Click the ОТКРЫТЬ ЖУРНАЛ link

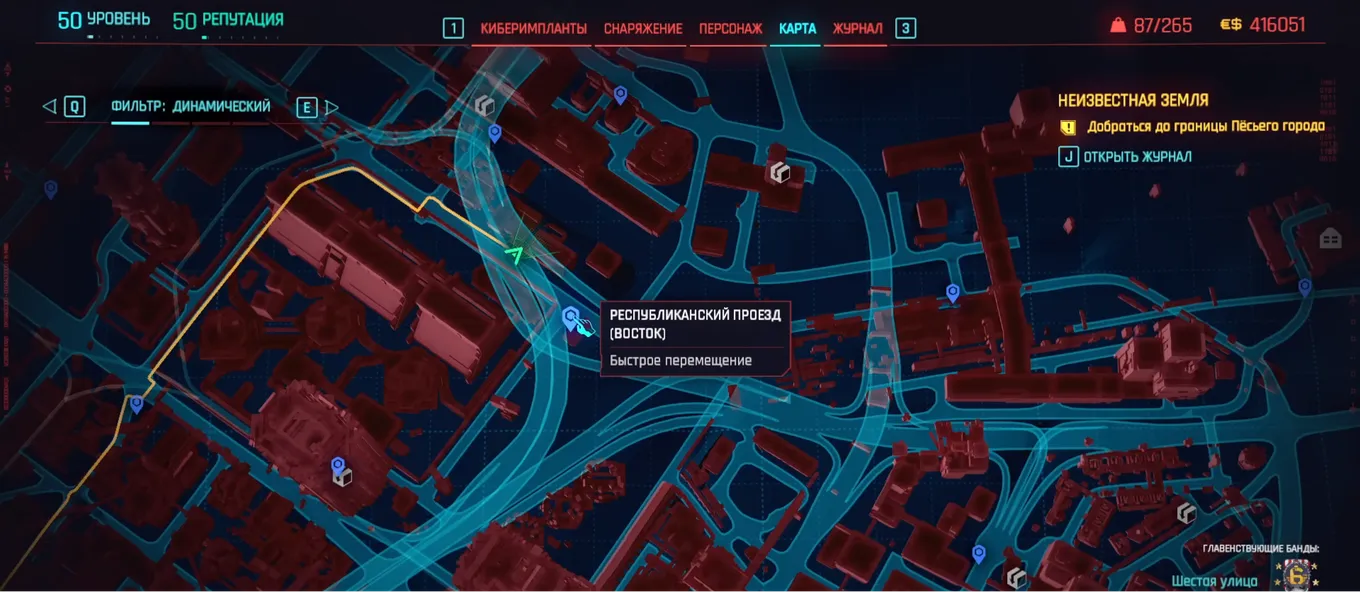tap(1137, 157)
